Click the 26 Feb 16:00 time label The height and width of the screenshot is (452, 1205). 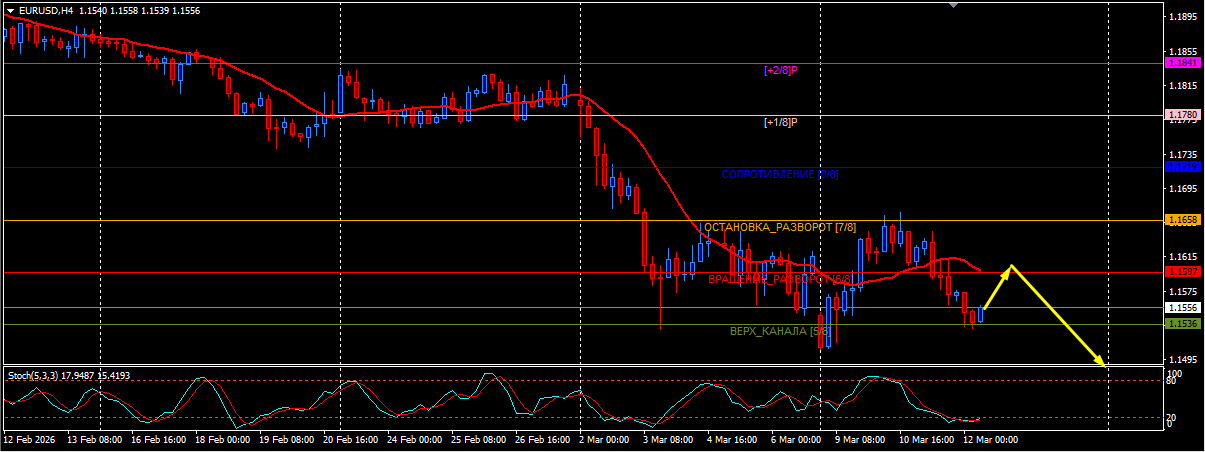[543, 439]
